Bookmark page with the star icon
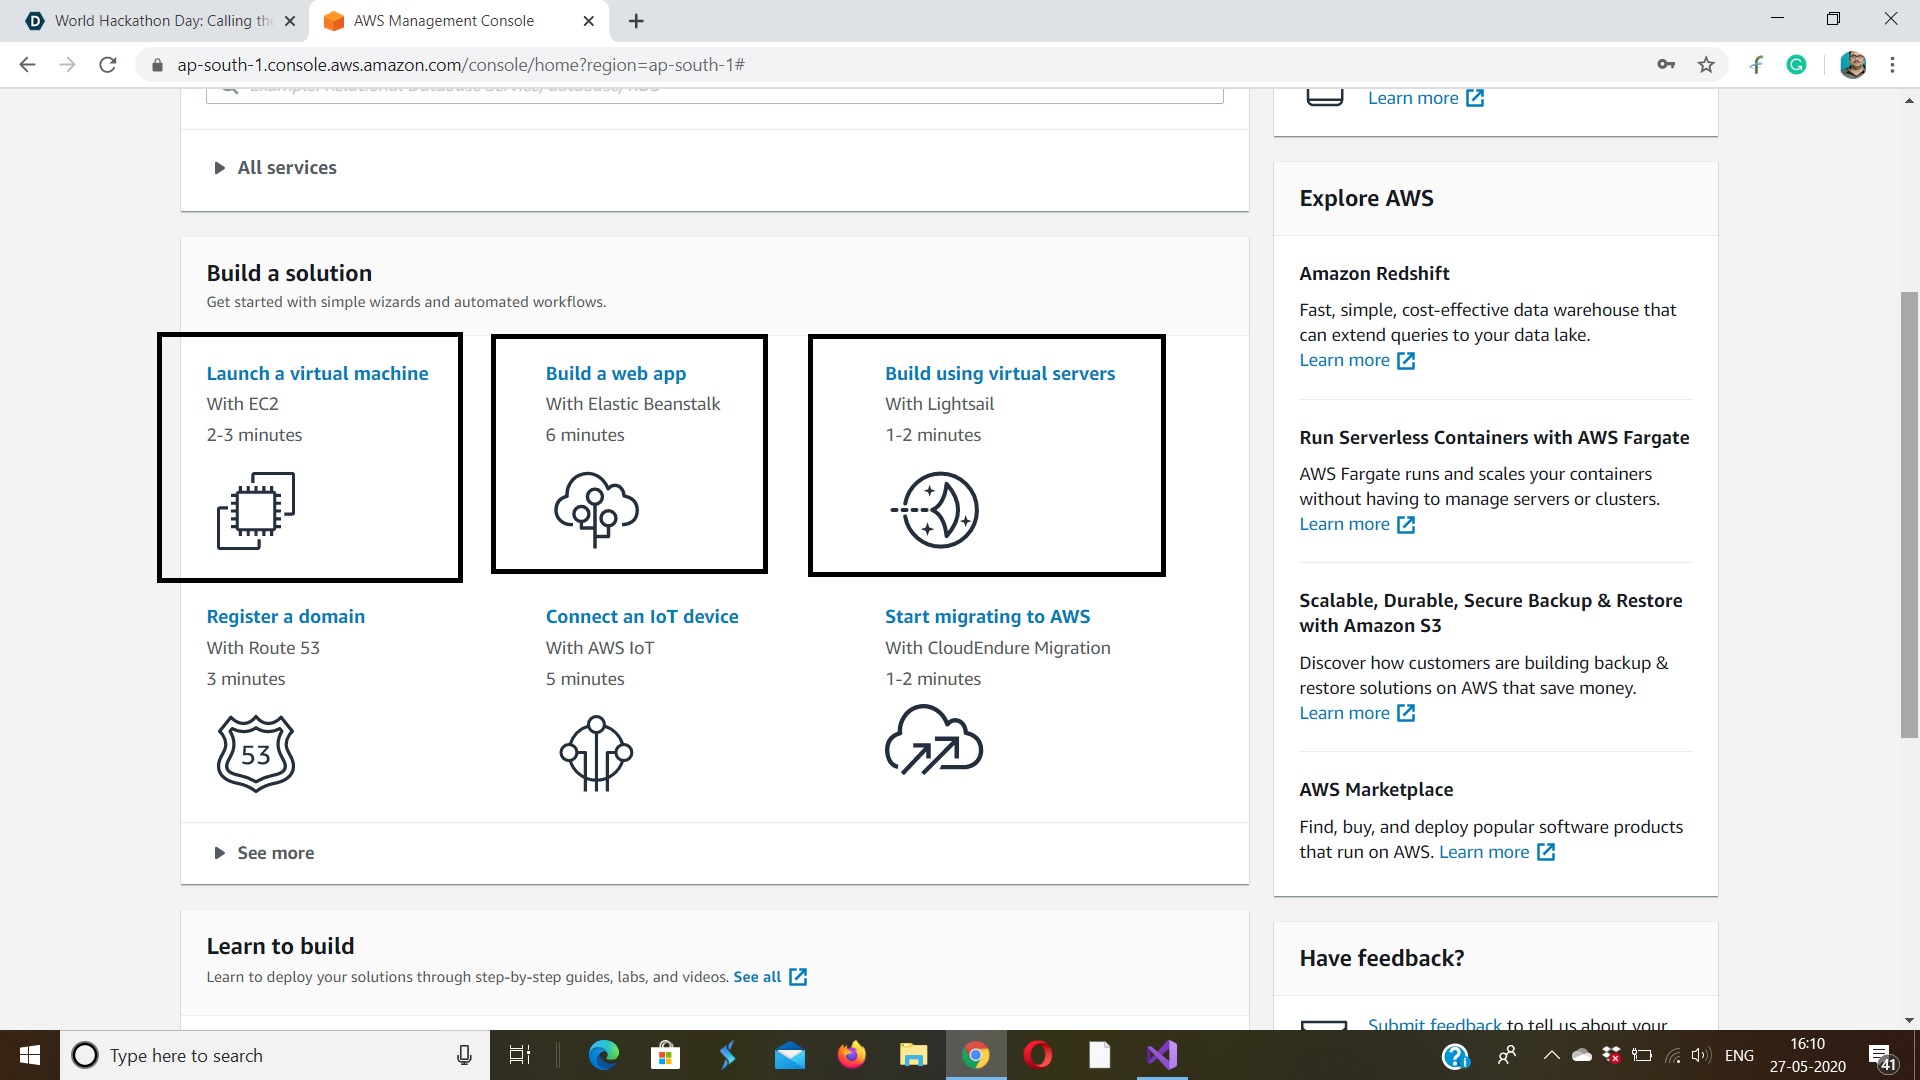This screenshot has width=1920, height=1080. point(1706,65)
